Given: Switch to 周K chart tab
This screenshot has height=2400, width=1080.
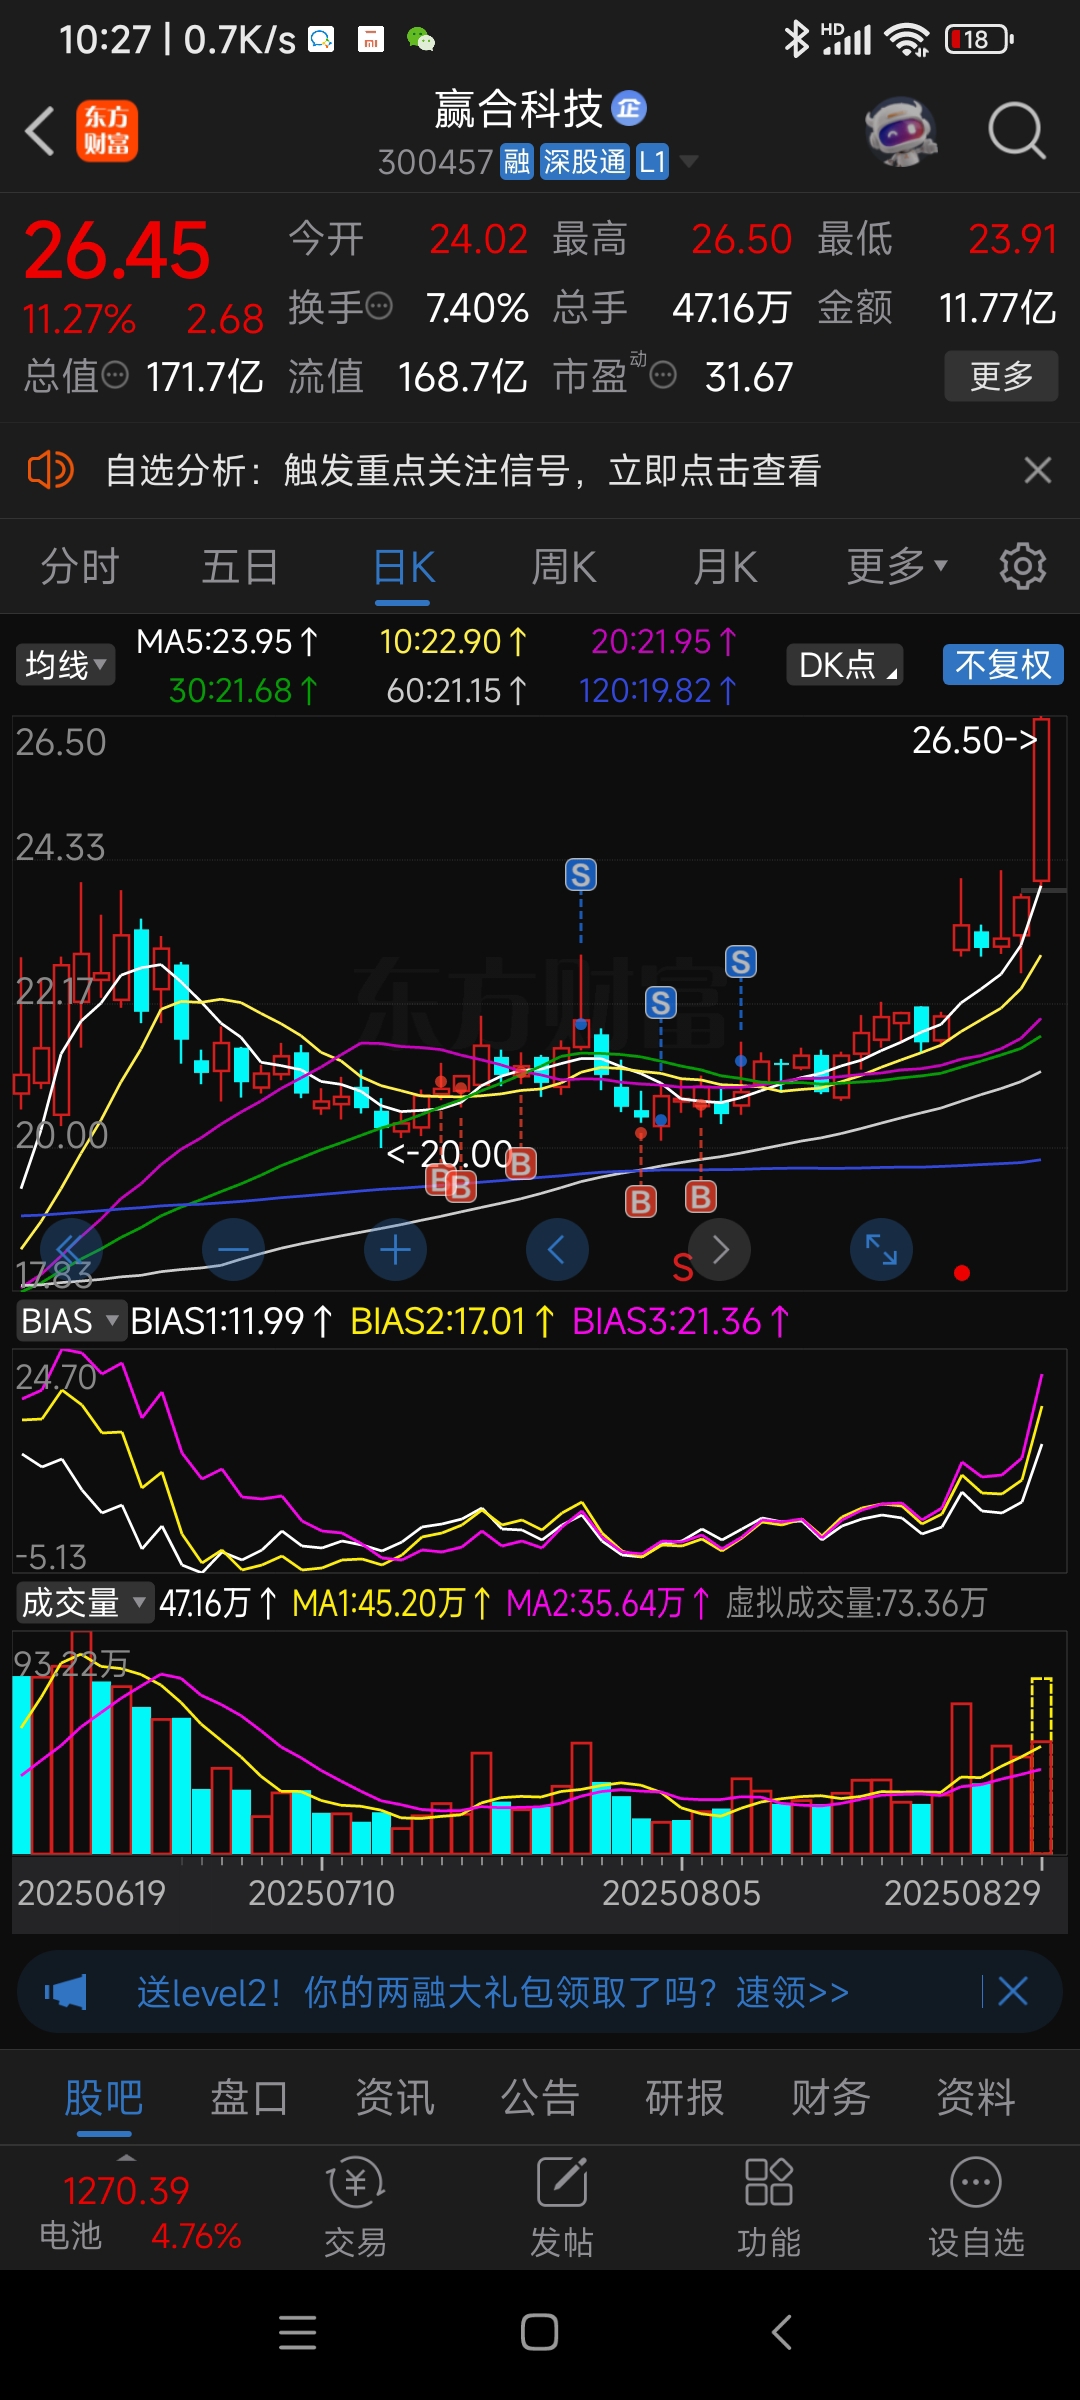Looking at the screenshot, I should click(x=564, y=567).
